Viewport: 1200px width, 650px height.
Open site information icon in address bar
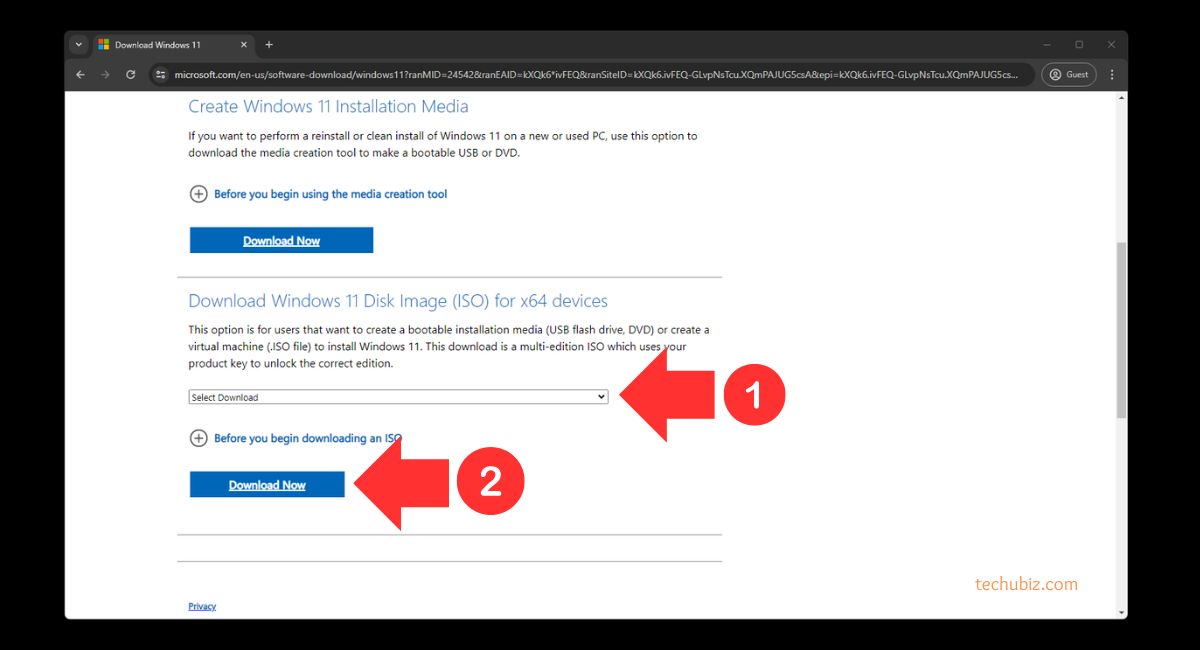pyautogui.click(x=161, y=75)
